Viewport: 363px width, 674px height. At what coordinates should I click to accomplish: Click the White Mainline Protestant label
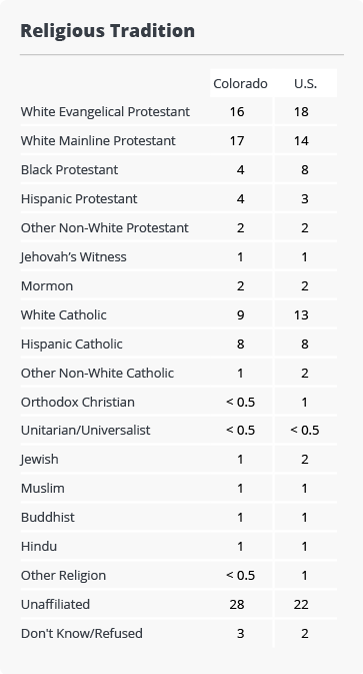tap(98, 141)
